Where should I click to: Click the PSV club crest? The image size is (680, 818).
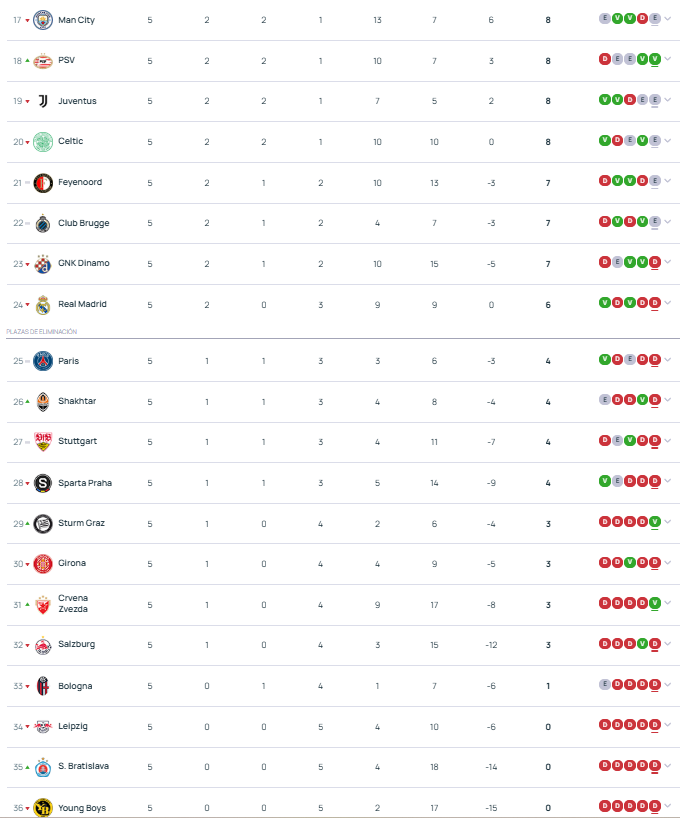[x=43, y=61]
